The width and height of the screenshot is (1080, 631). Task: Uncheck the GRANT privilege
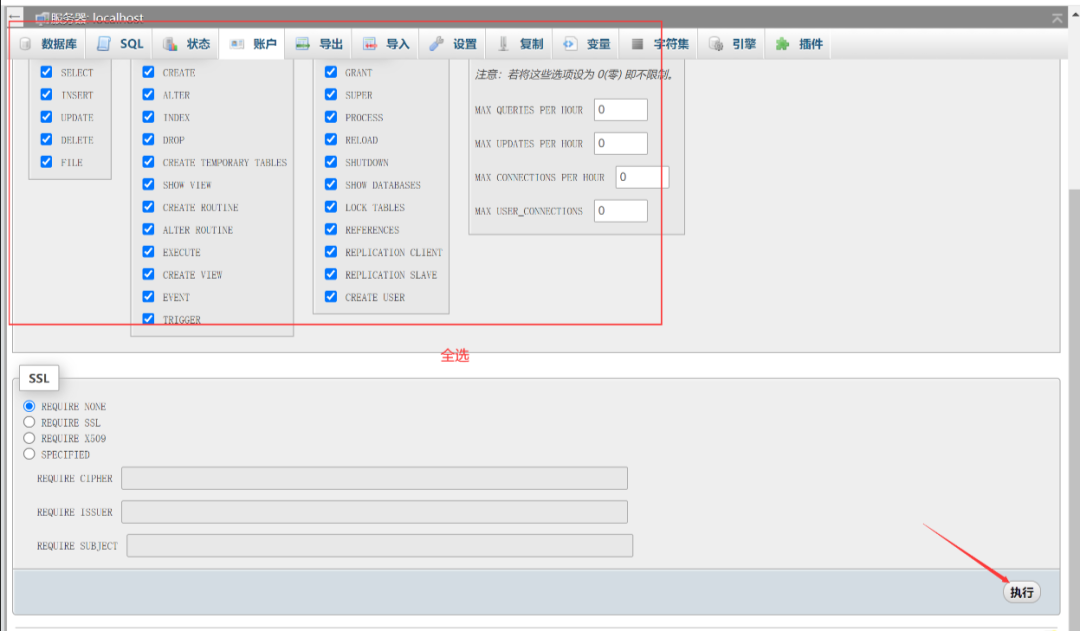[331, 72]
